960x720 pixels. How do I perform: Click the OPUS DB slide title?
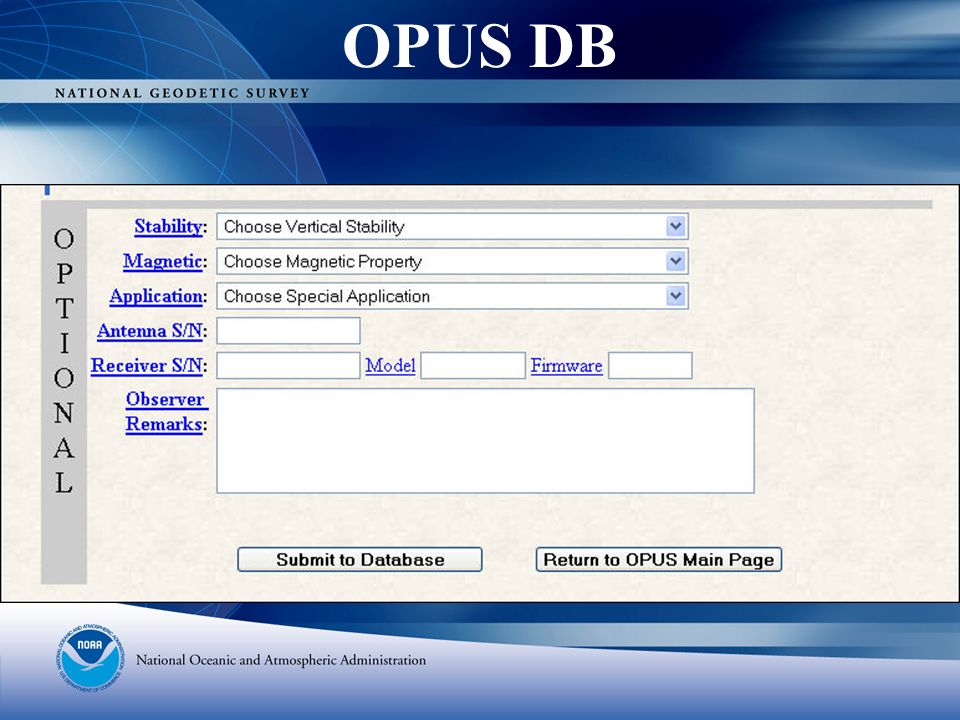pyautogui.click(x=479, y=46)
